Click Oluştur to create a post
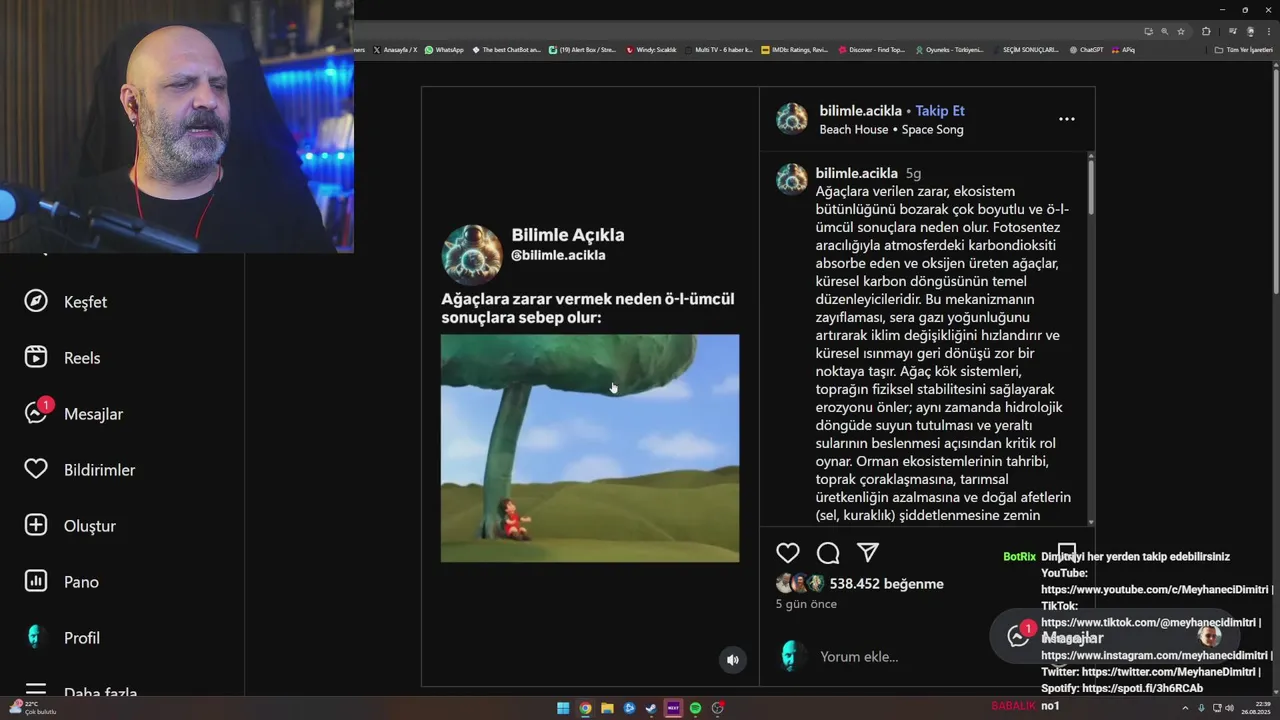 [70, 526]
